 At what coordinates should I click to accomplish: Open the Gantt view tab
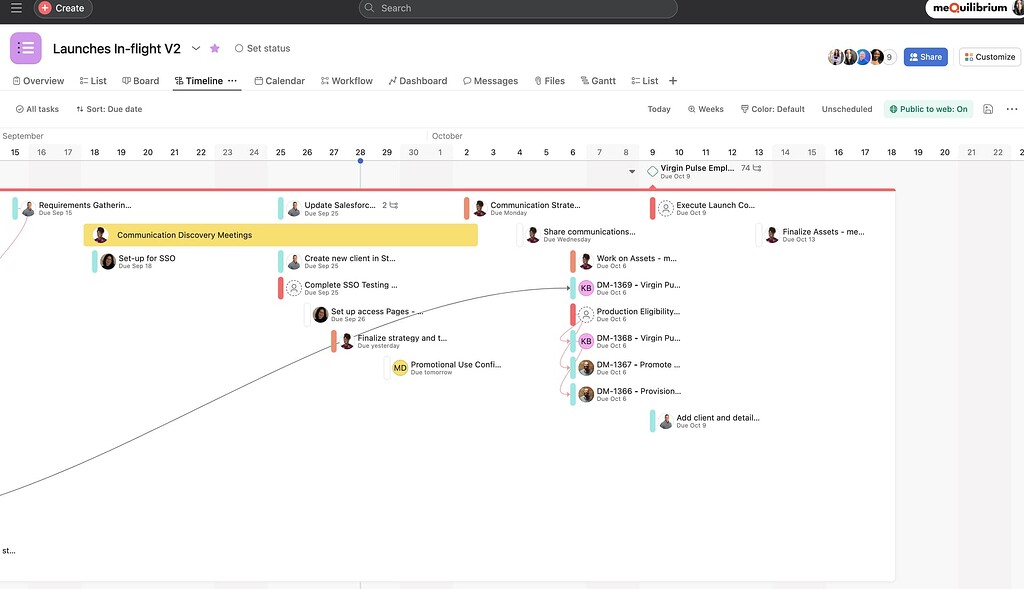598,80
